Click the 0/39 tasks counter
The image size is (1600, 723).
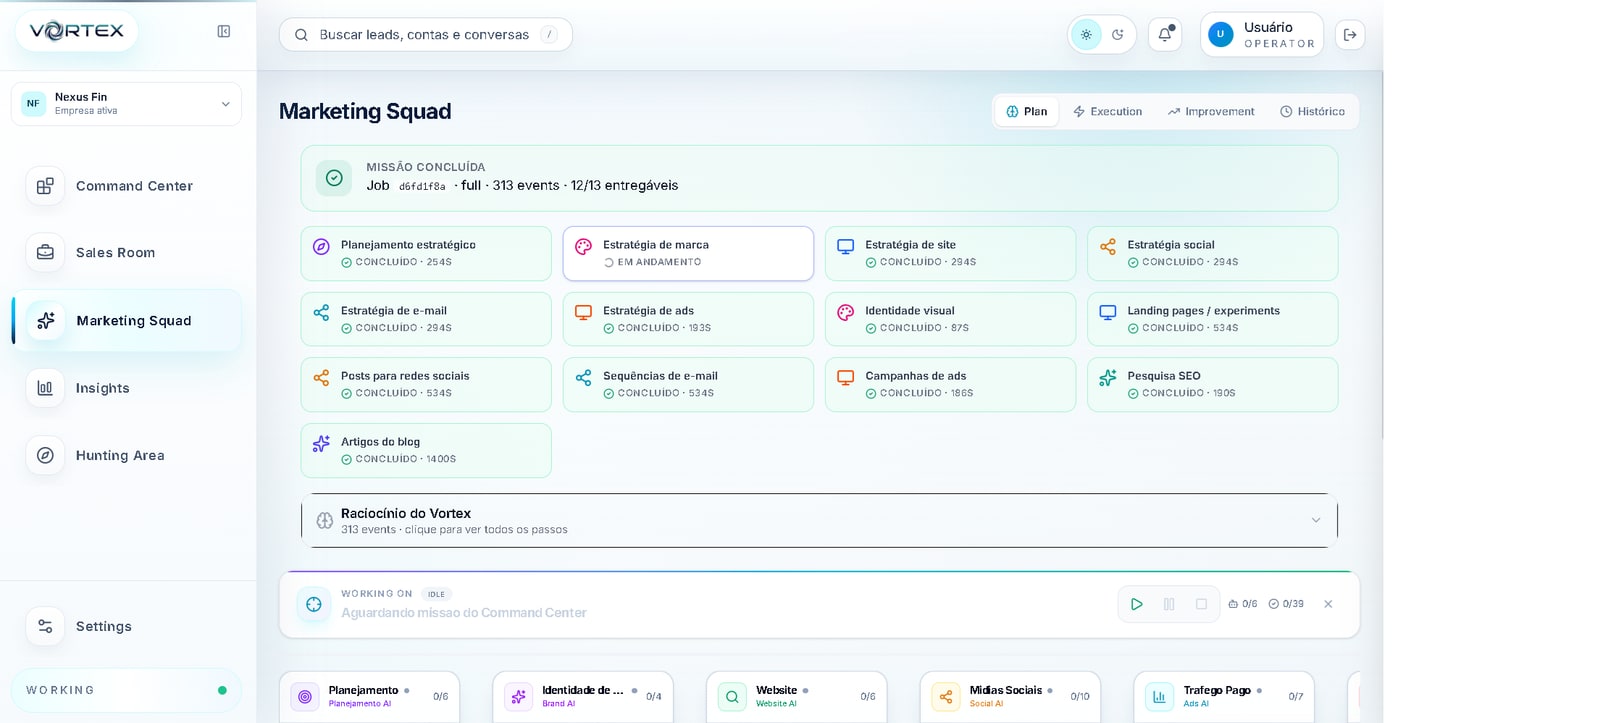[x=1286, y=604]
